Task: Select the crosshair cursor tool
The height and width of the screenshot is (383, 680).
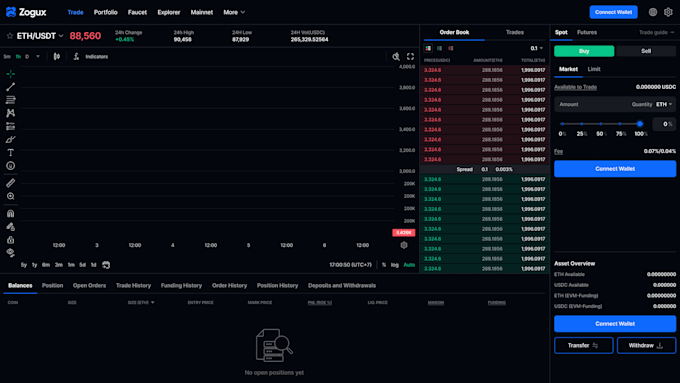Action: (10, 74)
